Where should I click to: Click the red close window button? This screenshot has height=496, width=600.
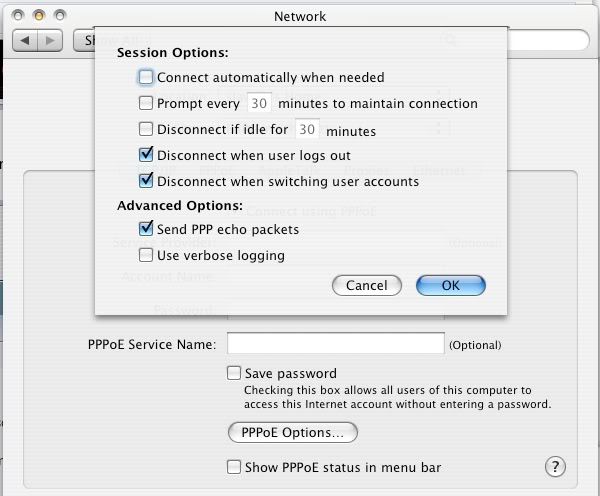click(x=18, y=17)
